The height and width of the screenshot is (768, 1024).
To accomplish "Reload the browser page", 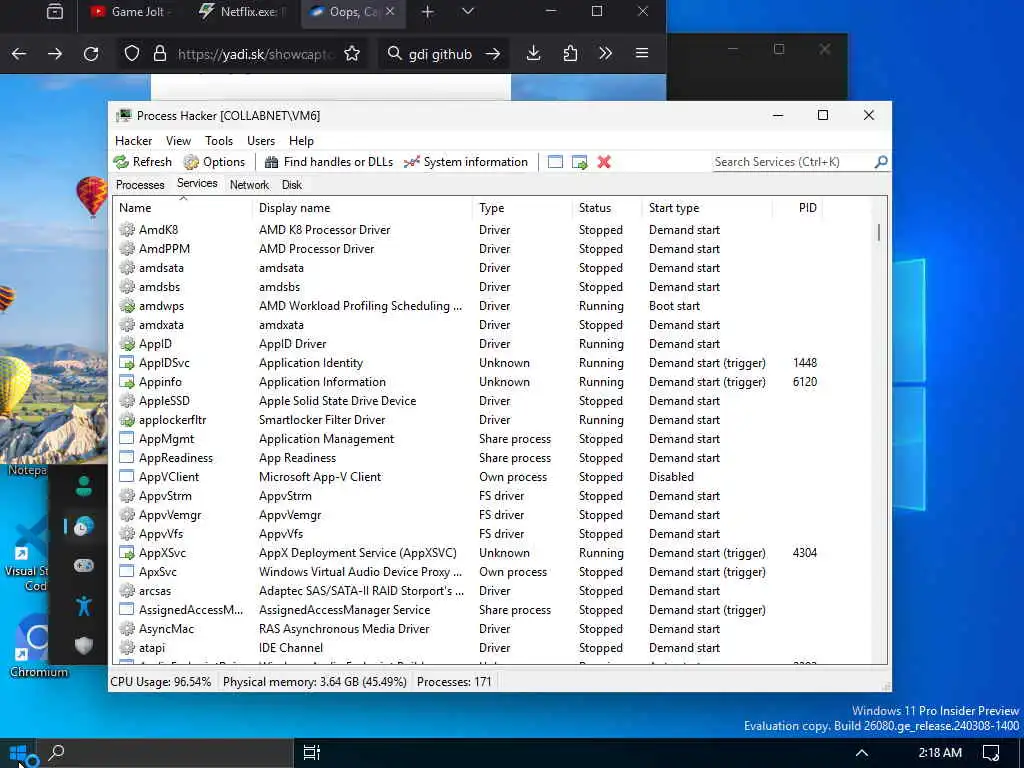I will pos(91,54).
